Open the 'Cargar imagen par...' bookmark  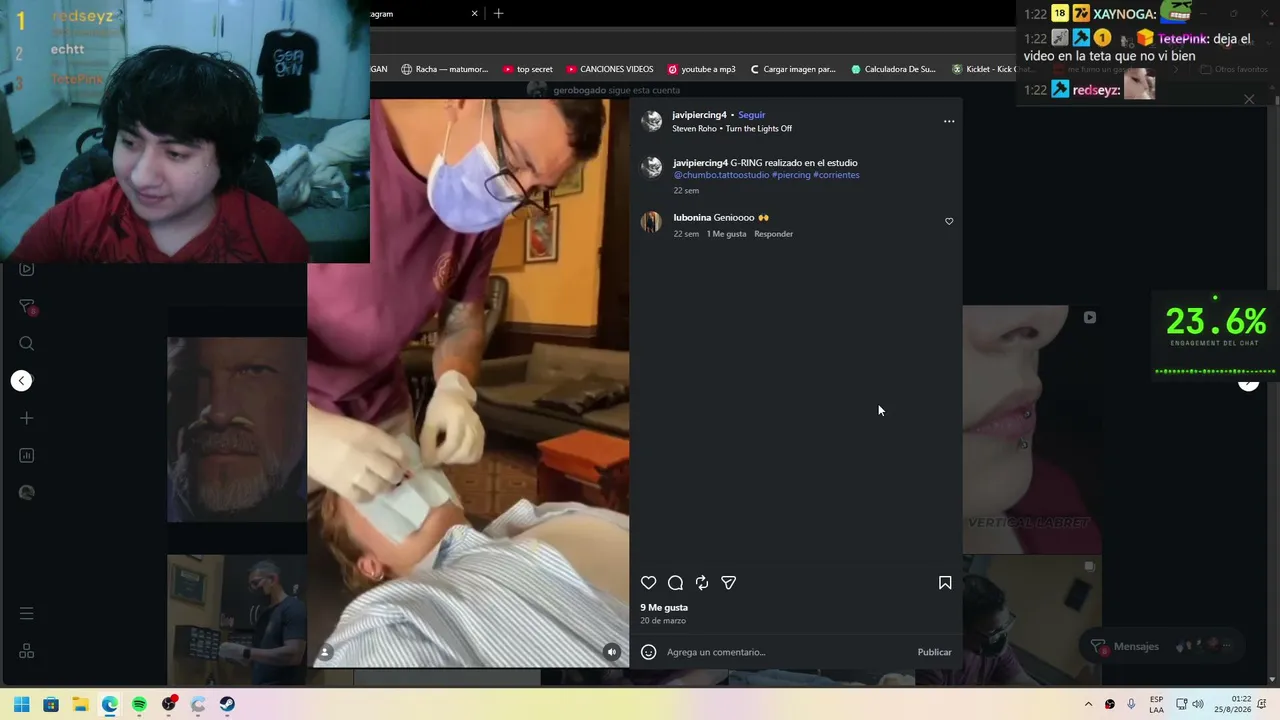(792, 69)
